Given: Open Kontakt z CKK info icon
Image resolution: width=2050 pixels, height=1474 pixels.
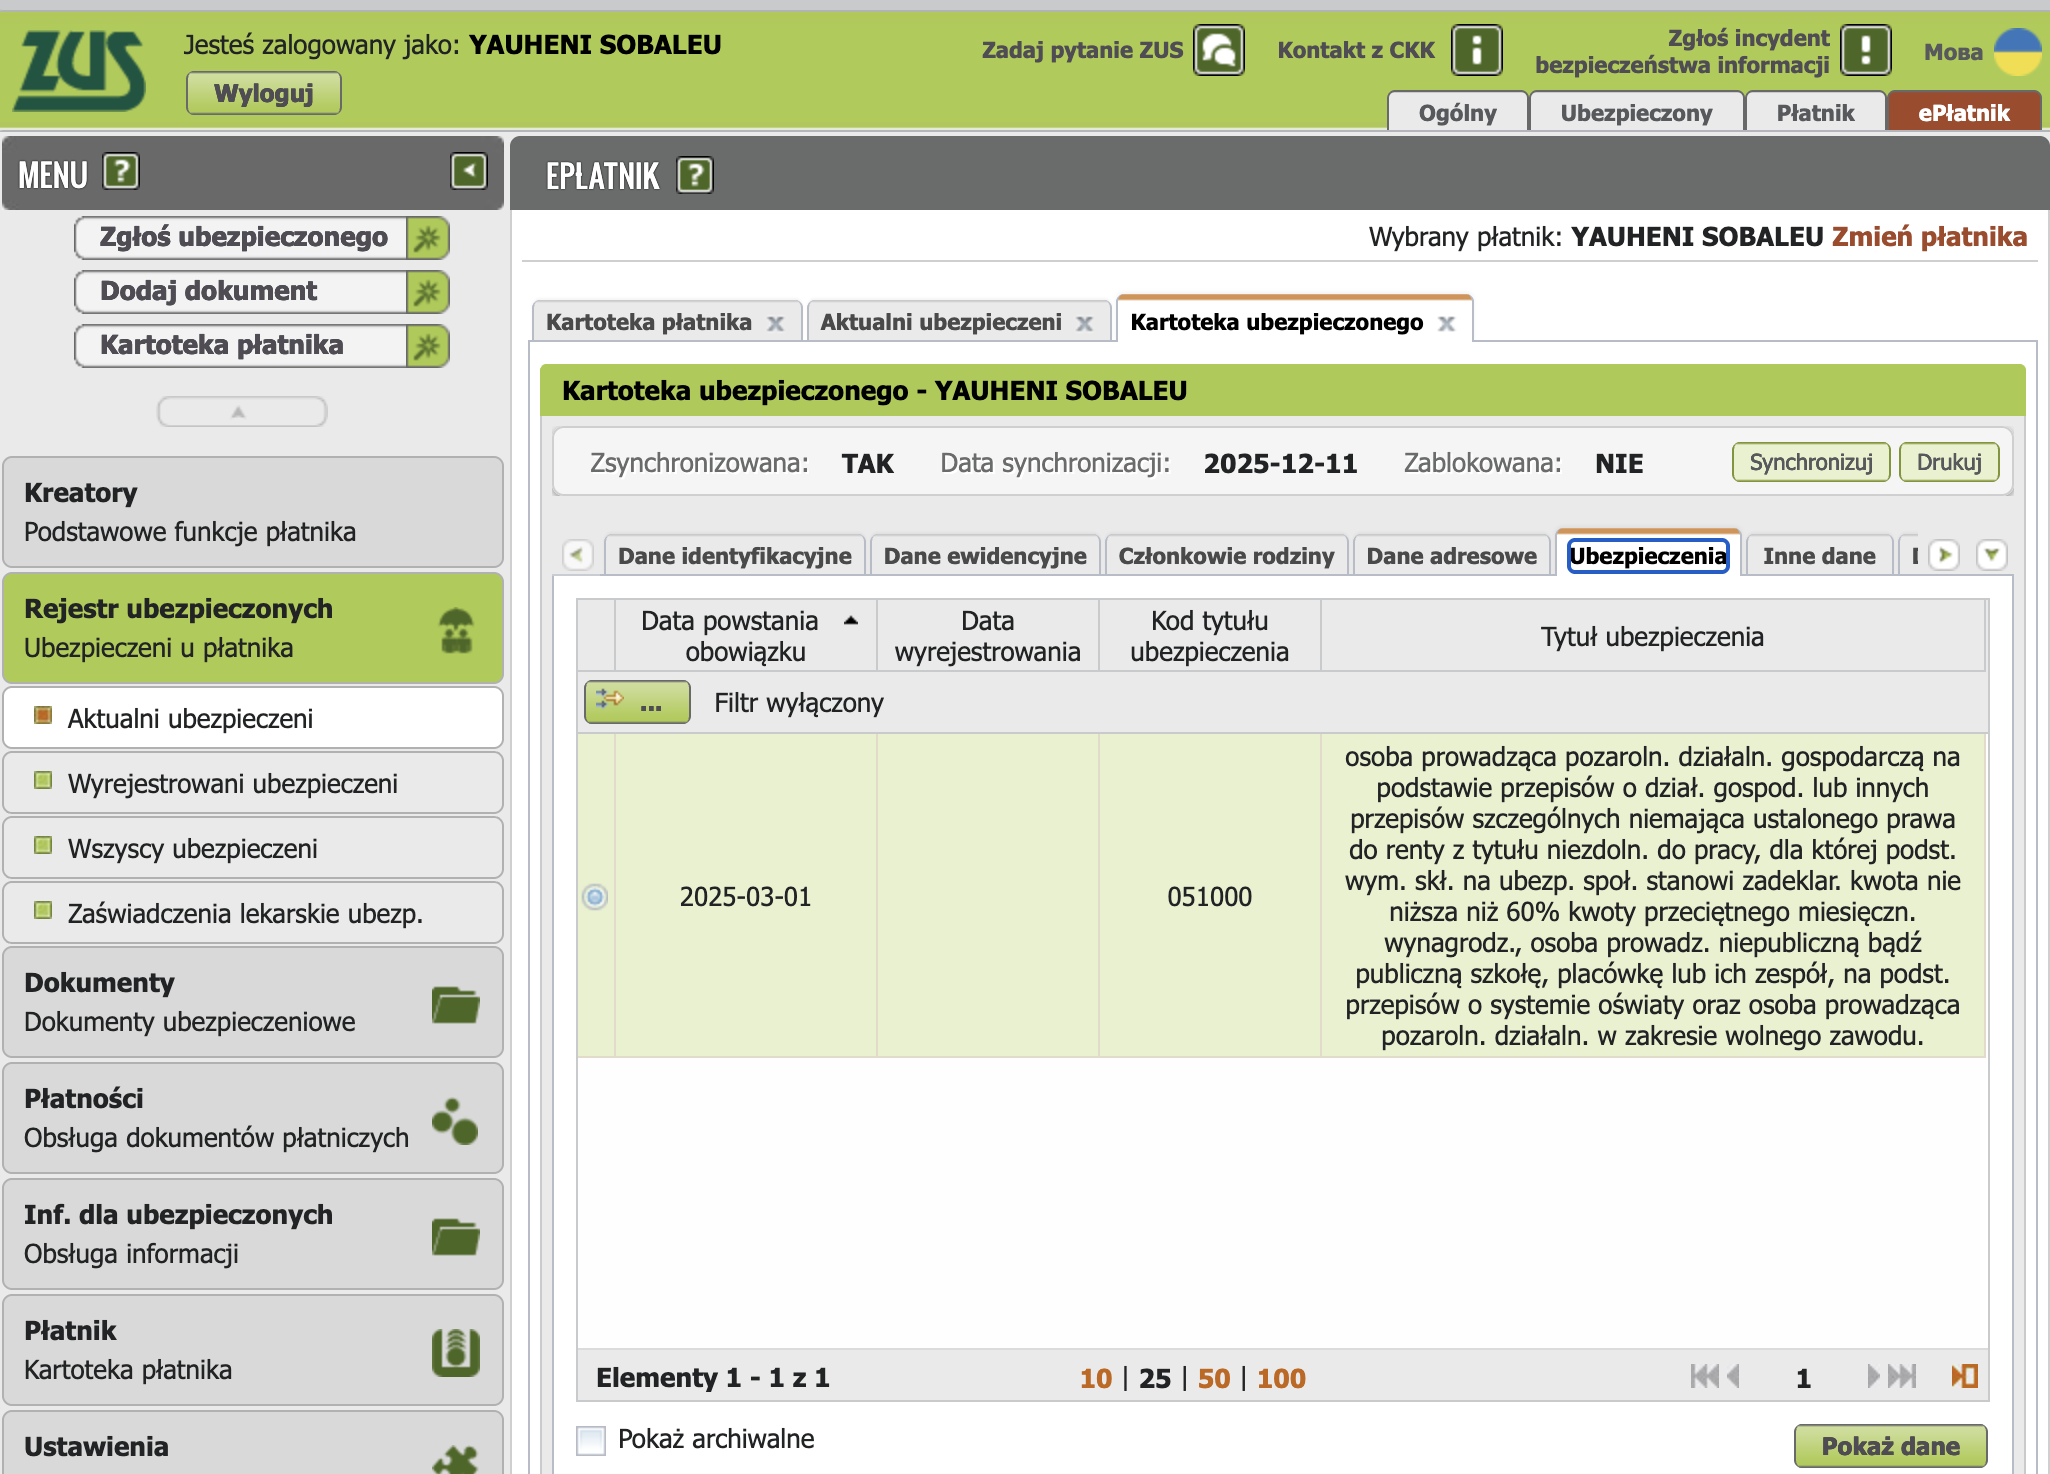Looking at the screenshot, I should [1477, 50].
